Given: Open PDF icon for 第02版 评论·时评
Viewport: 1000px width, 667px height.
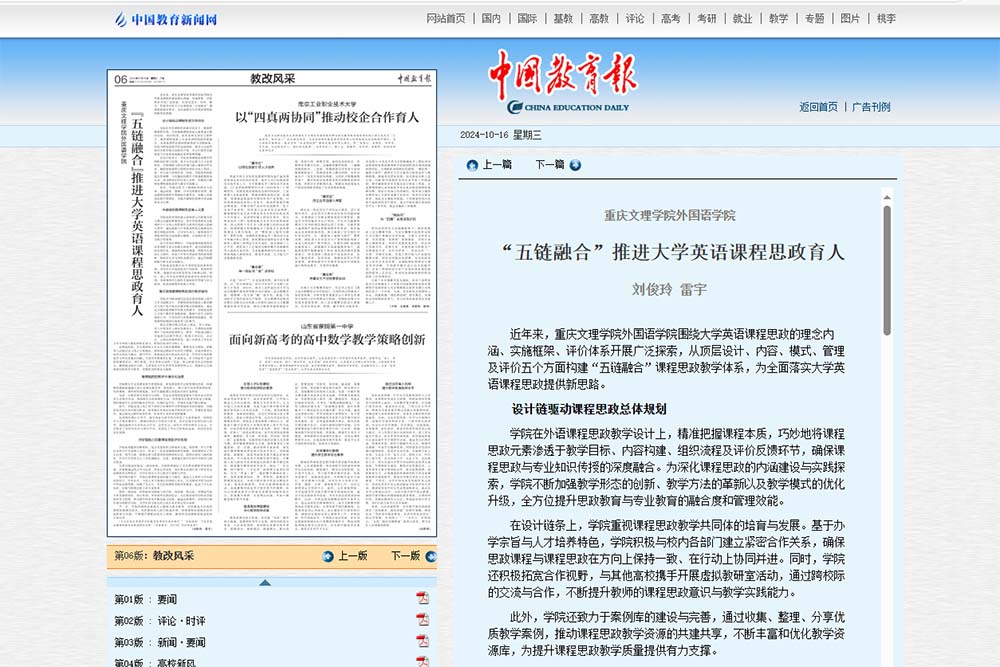Looking at the screenshot, I should [x=422, y=621].
